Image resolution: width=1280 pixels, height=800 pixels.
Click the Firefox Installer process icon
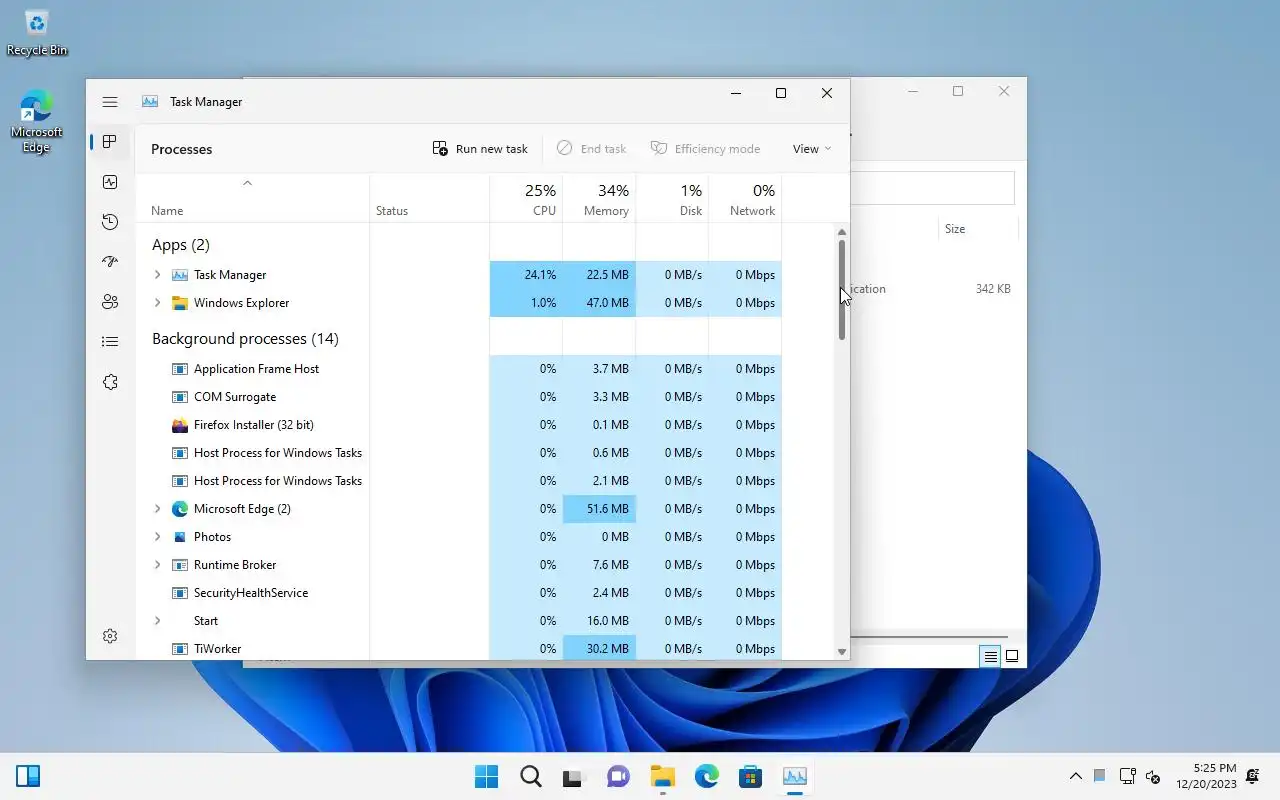click(x=180, y=425)
